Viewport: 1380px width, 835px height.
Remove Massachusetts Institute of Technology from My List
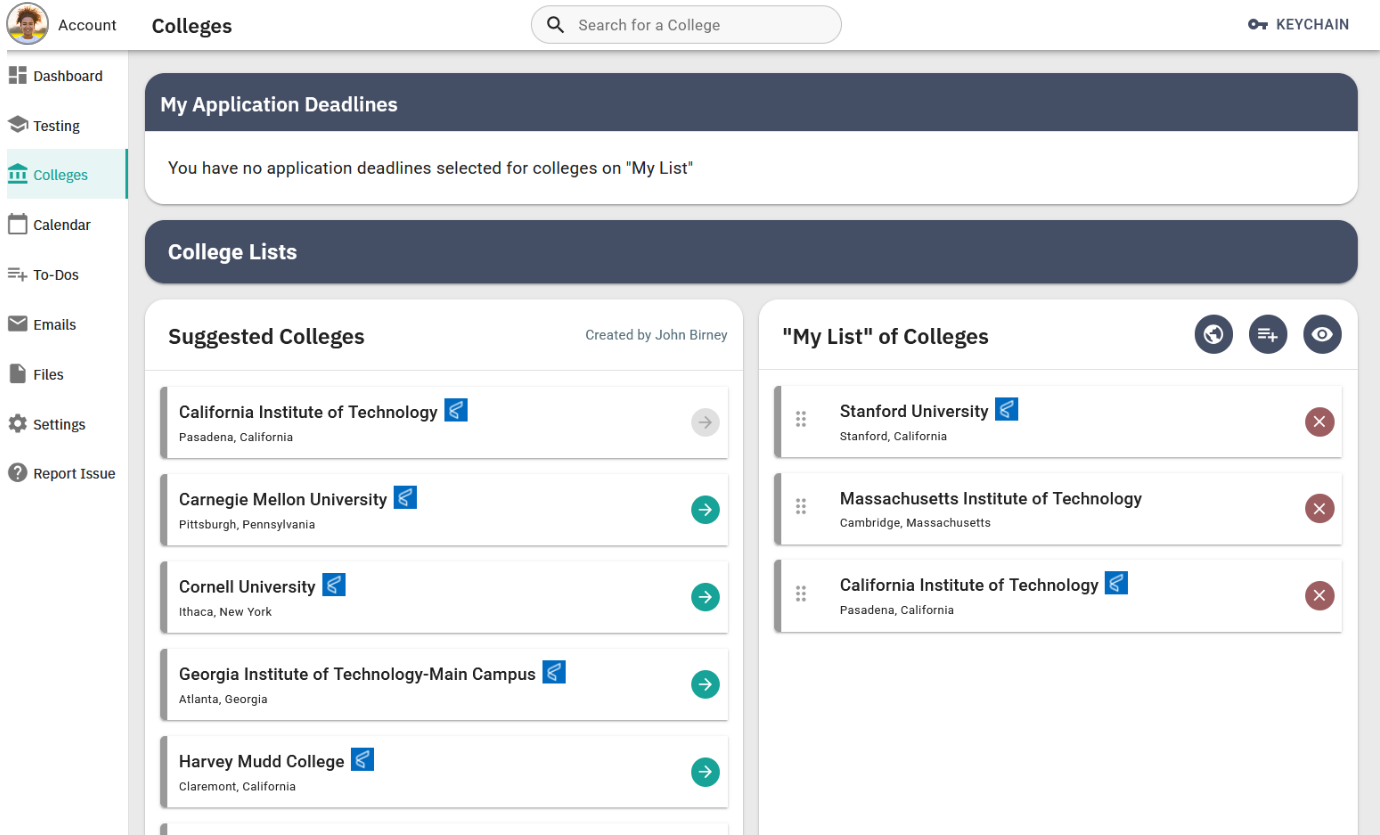tap(1319, 509)
